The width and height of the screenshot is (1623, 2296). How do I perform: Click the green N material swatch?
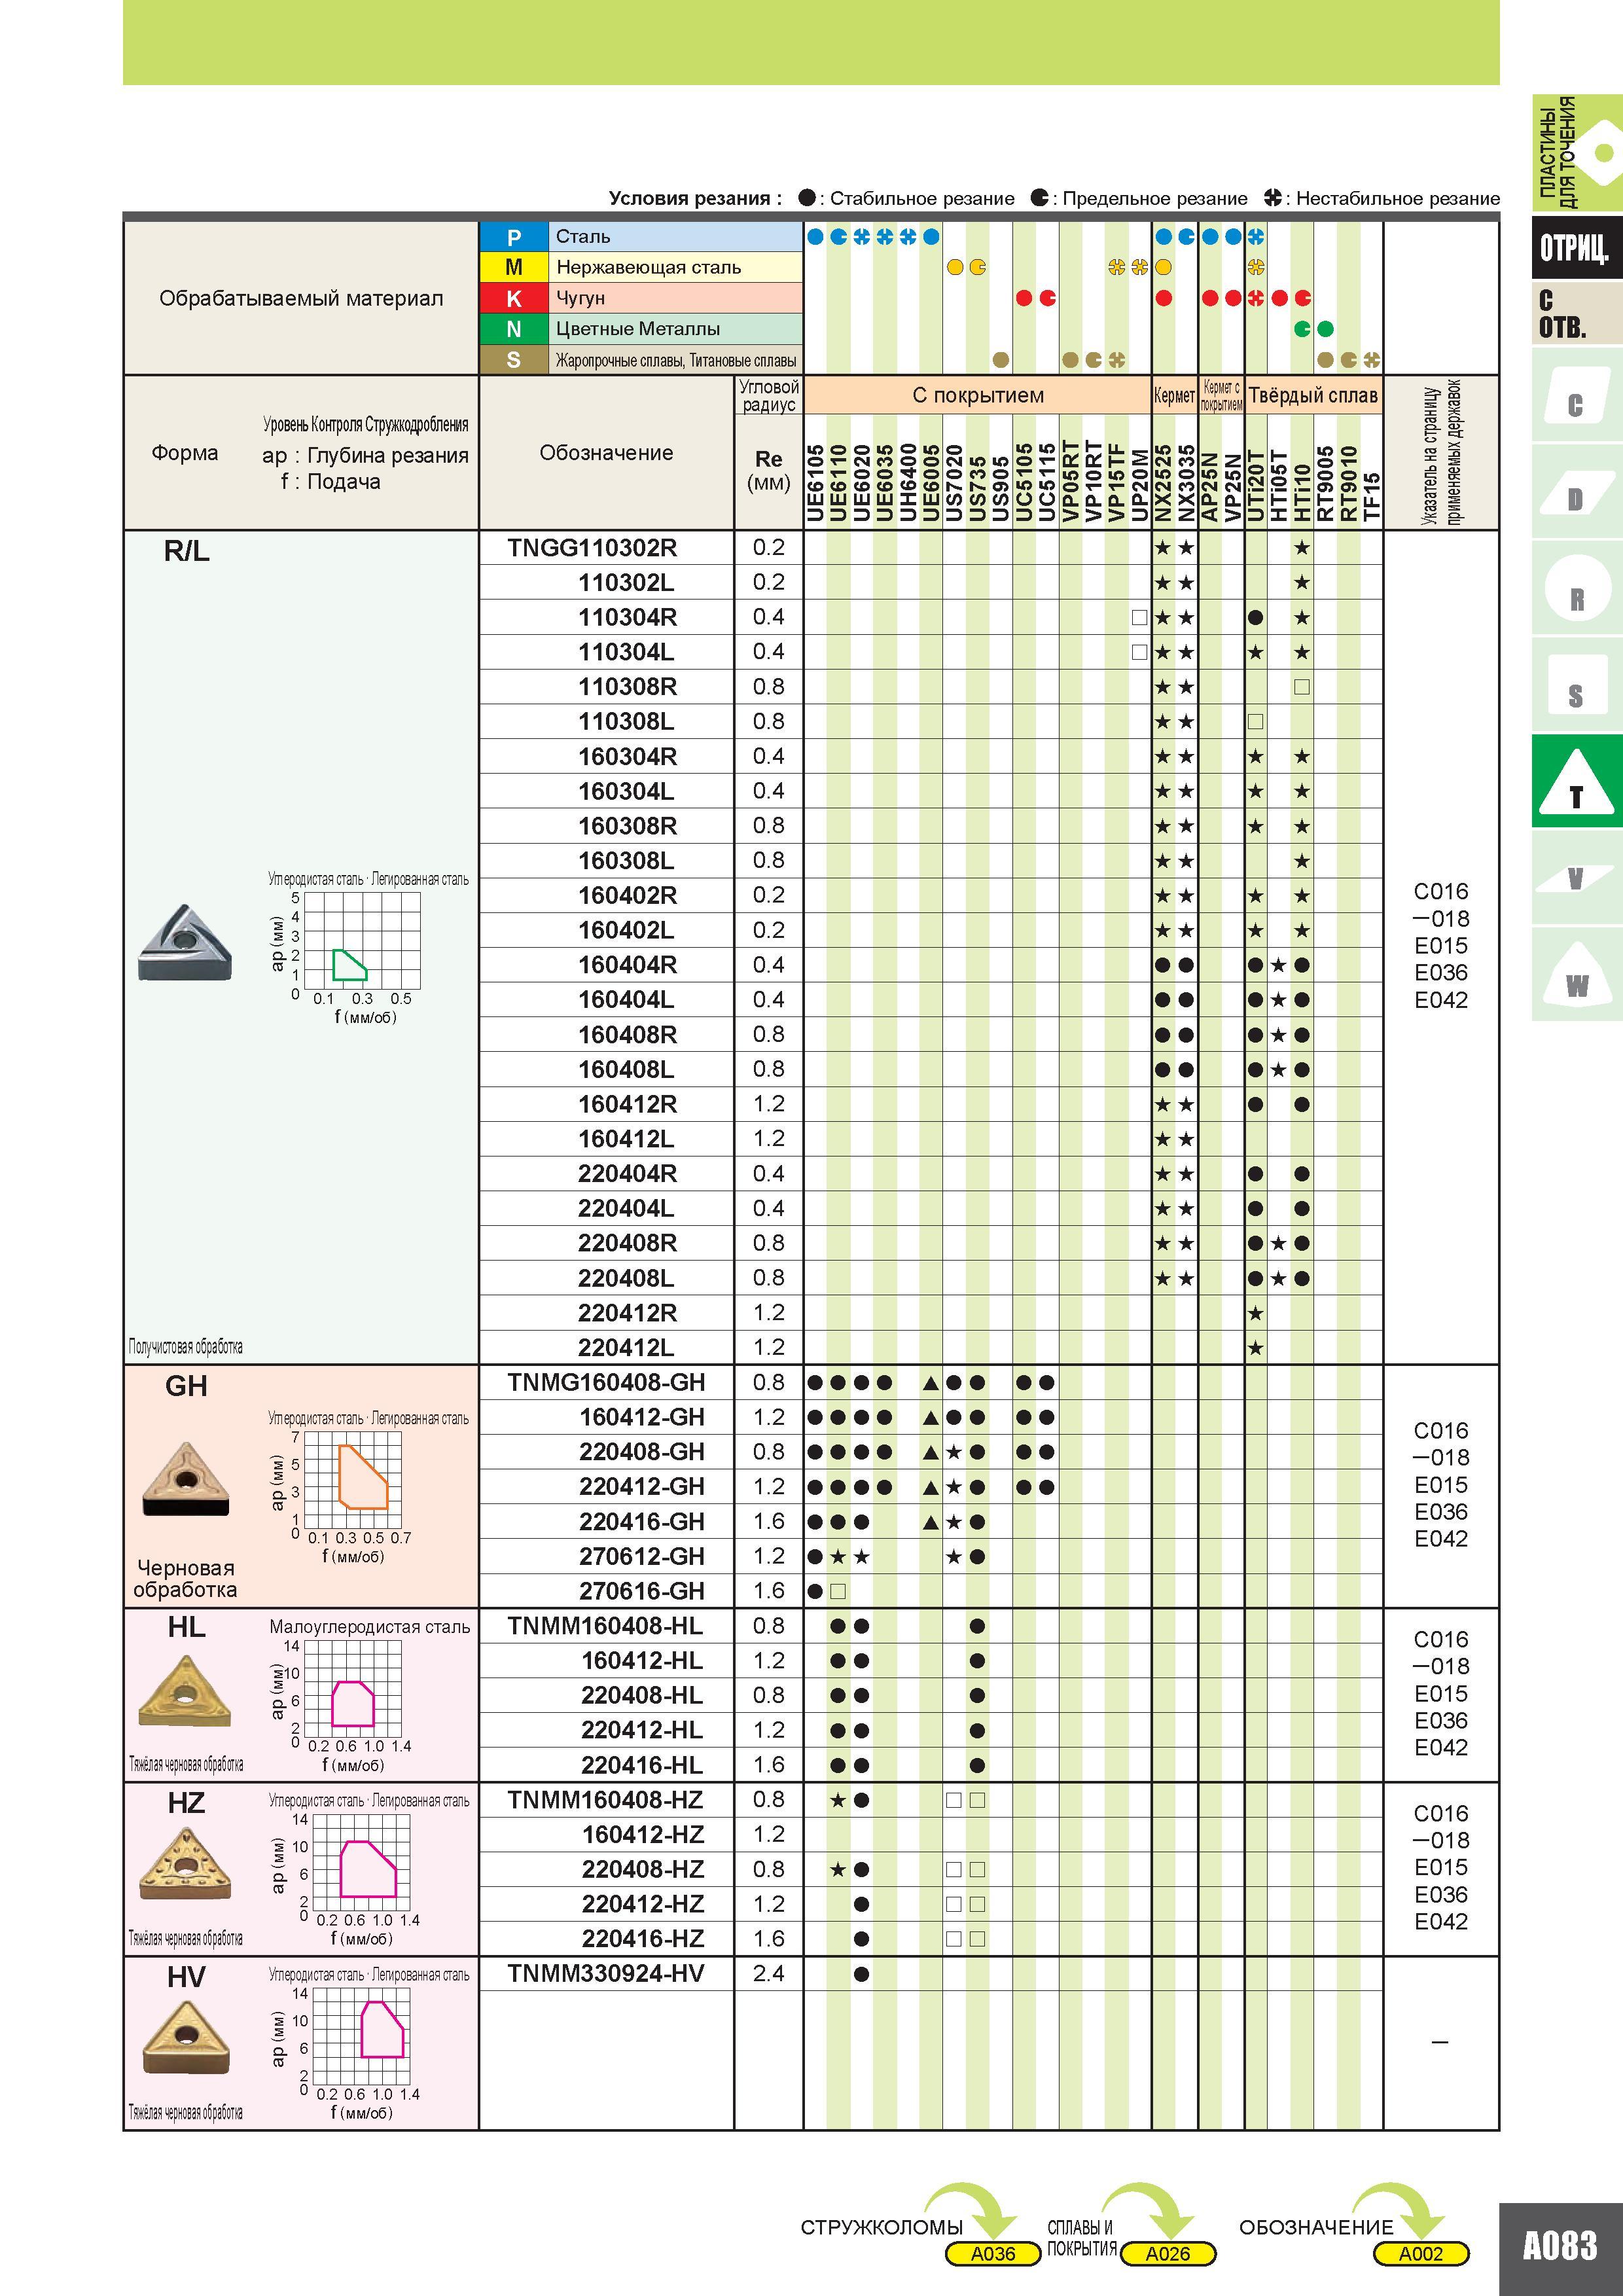point(514,329)
